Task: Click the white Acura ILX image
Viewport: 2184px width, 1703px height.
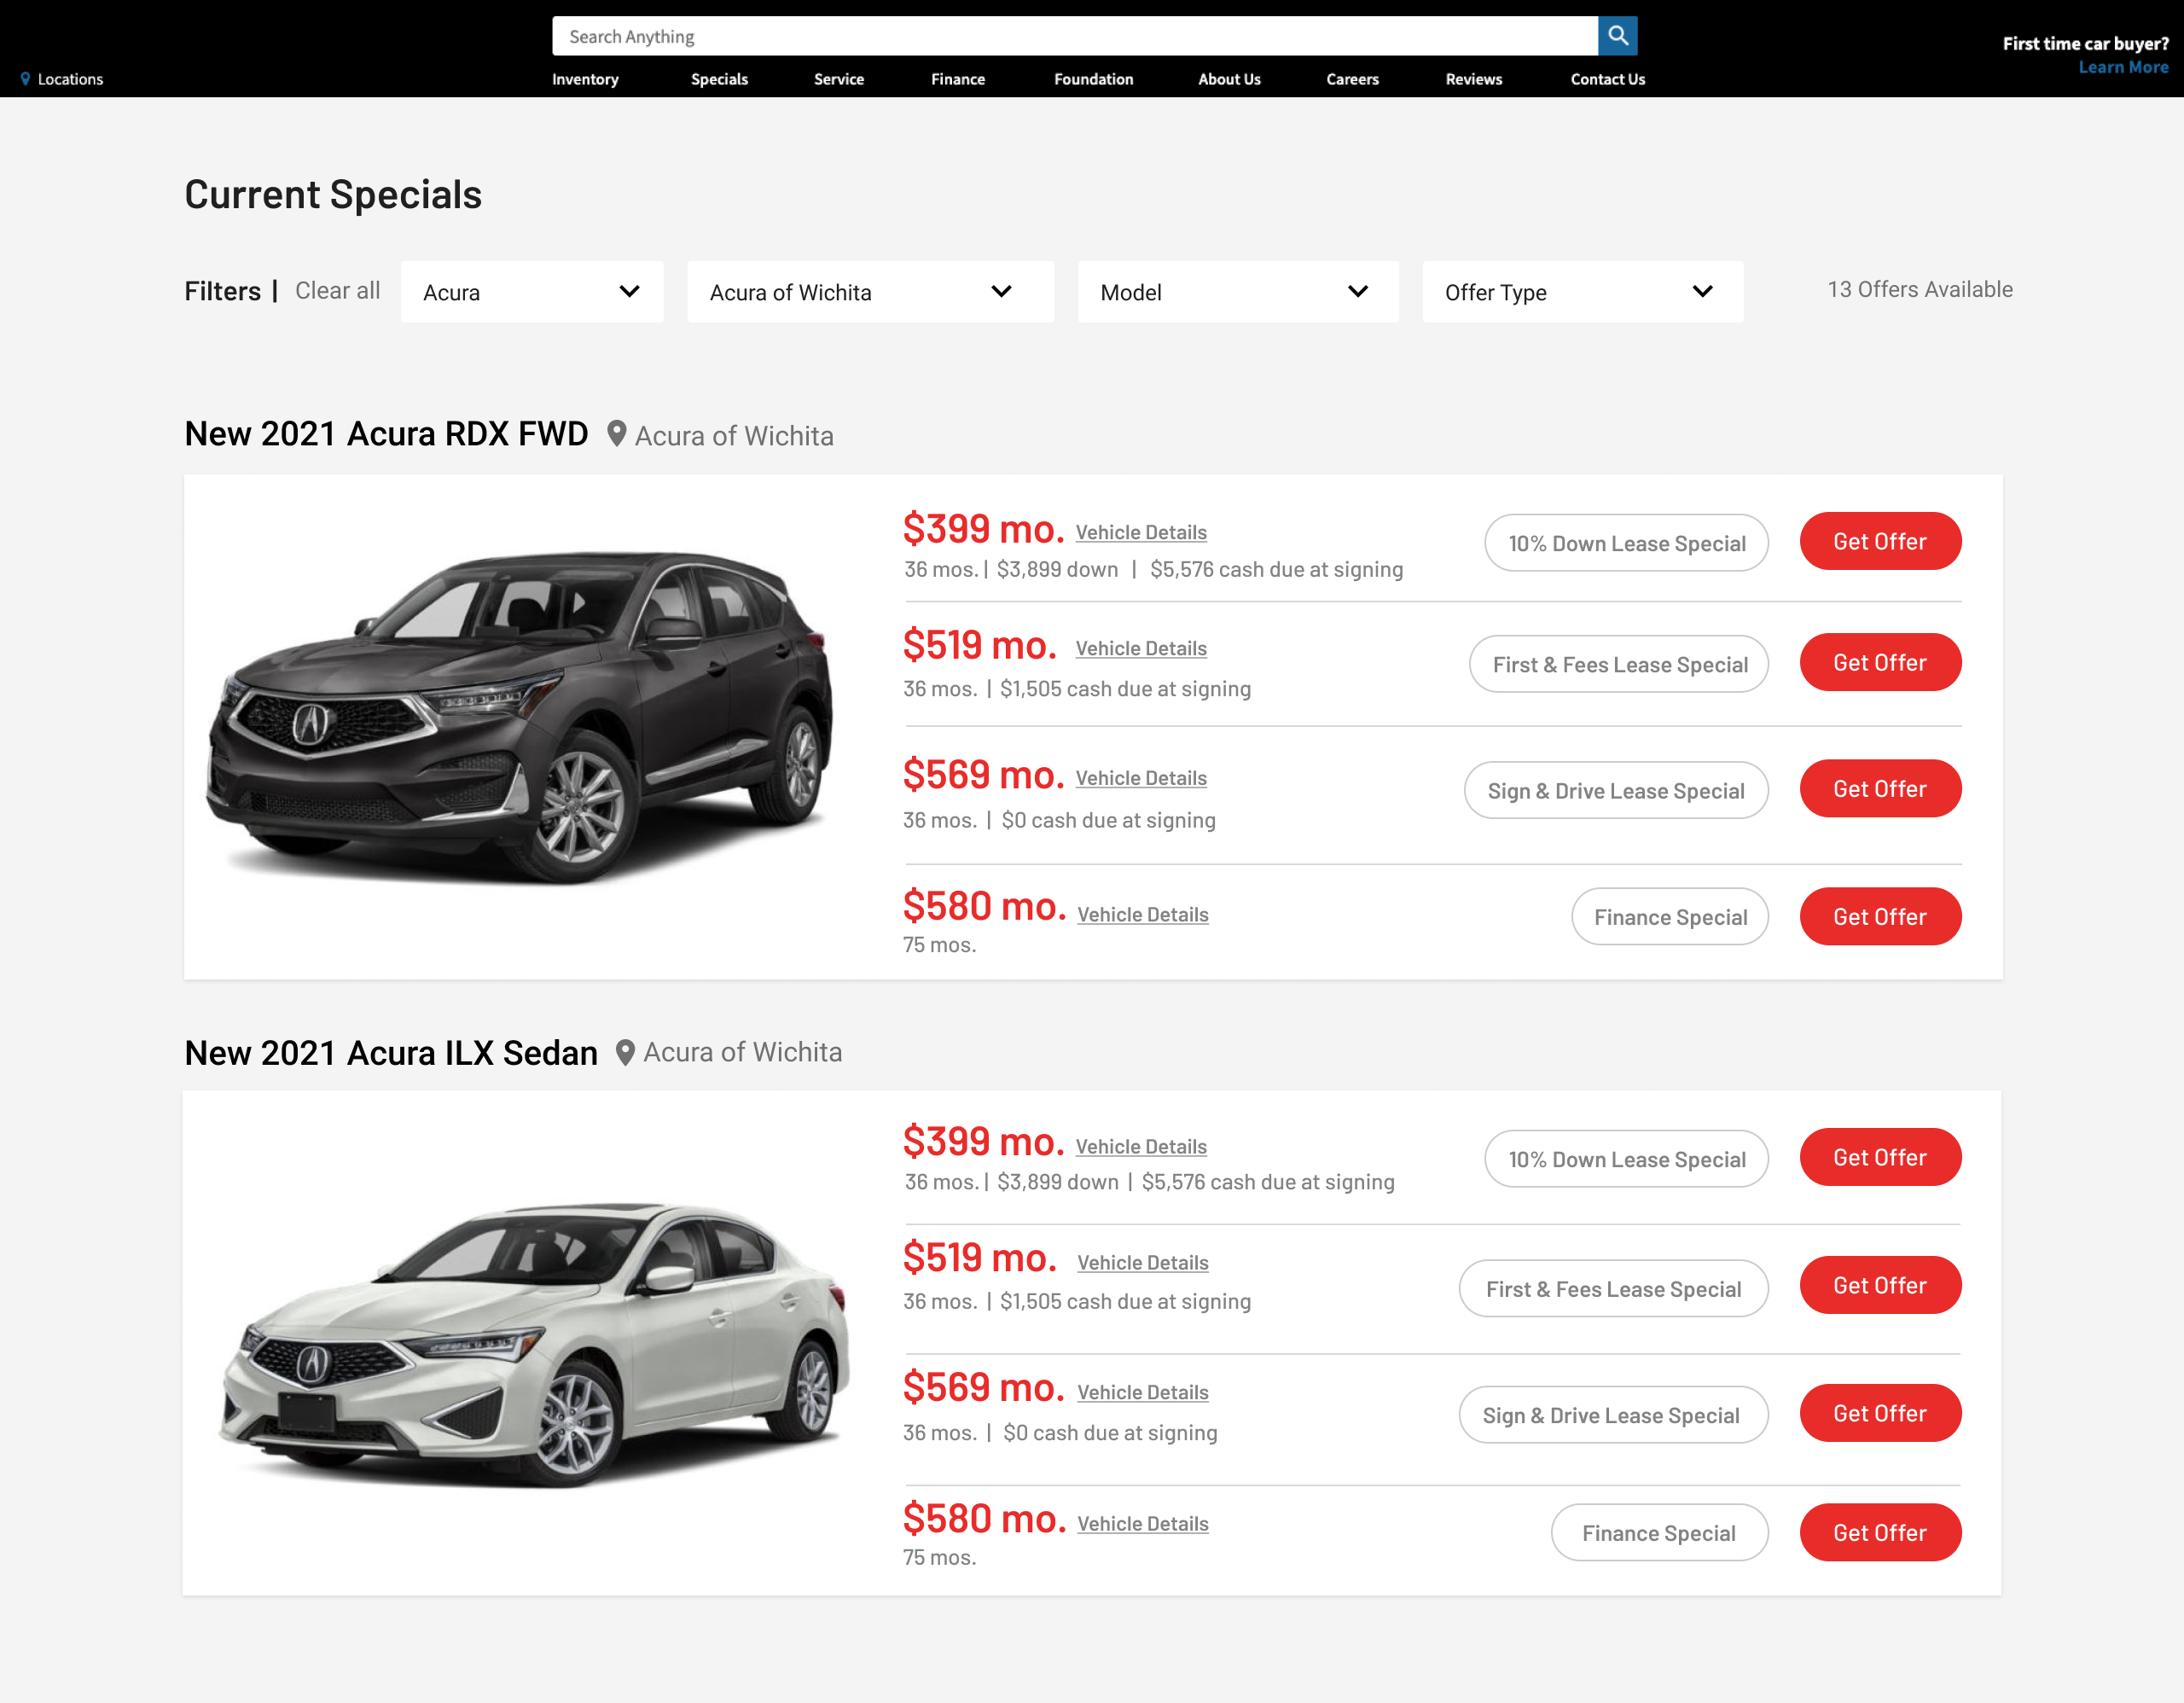Action: (533, 1345)
